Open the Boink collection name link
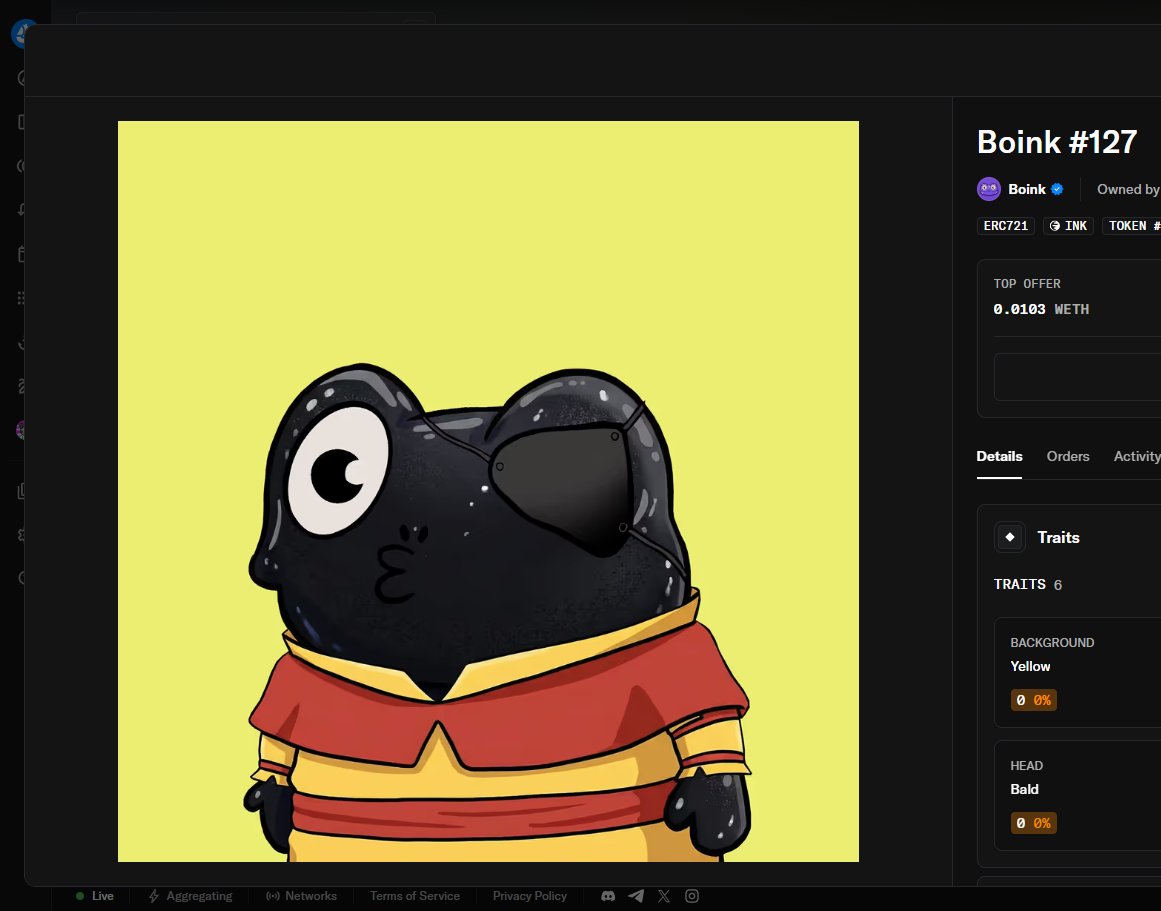This screenshot has width=1161, height=911. click(1026, 190)
